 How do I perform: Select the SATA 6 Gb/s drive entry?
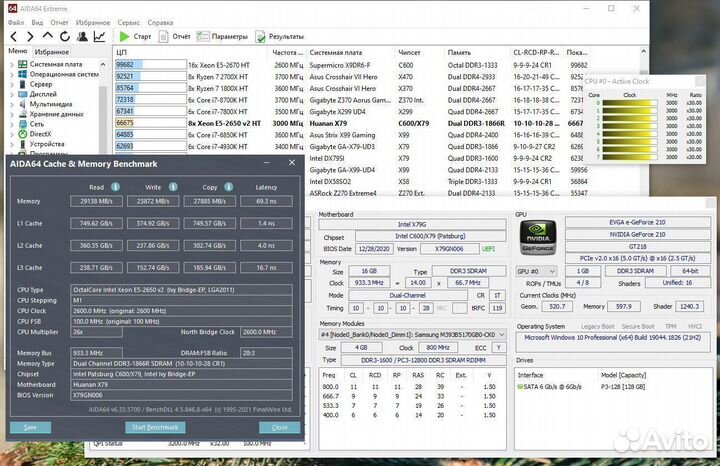552,387
